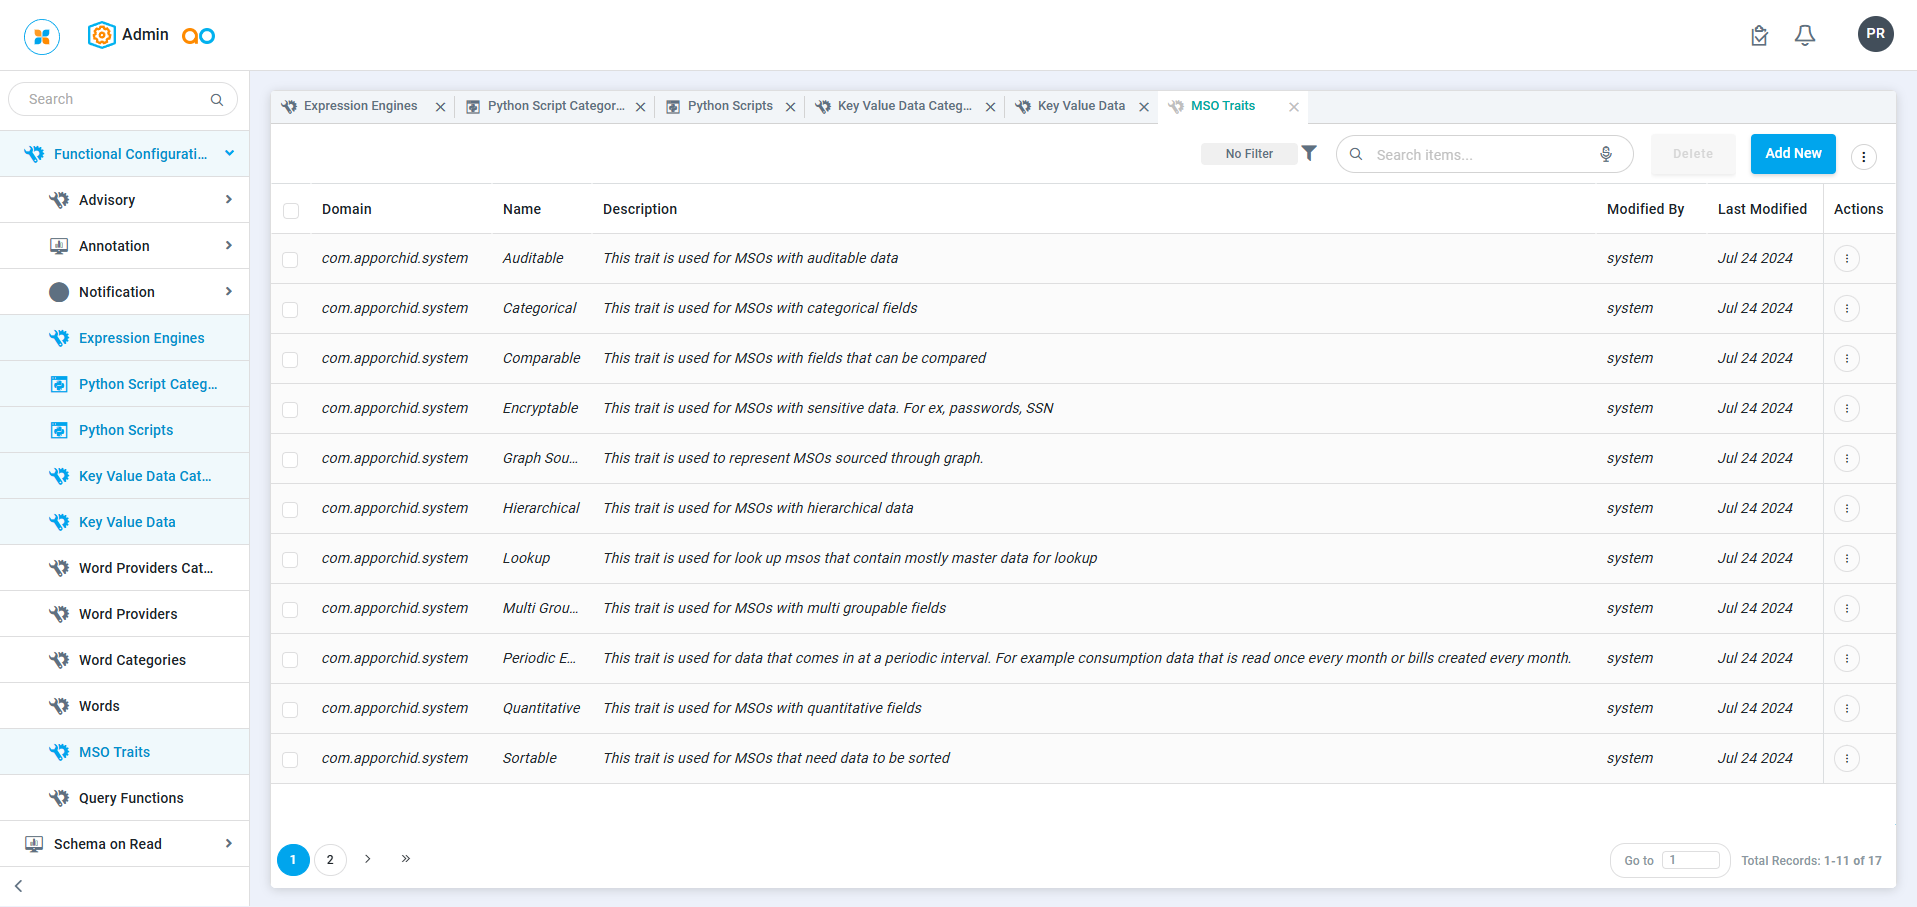Select the Categorical trait checkbox
1917x907 pixels.
click(290, 309)
